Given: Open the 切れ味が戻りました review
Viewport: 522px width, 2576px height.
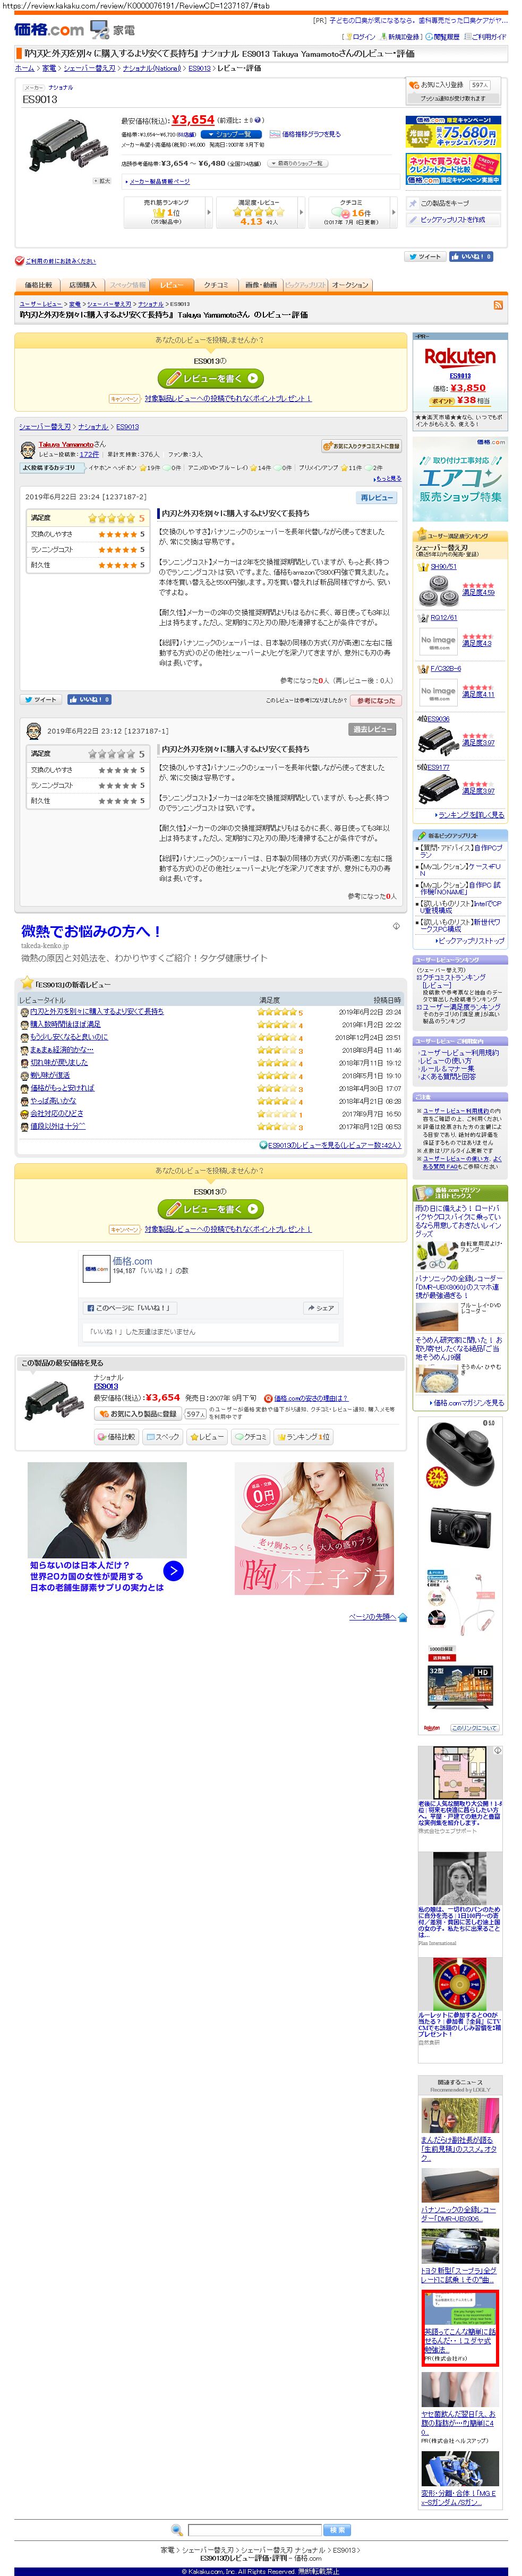Looking at the screenshot, I should click(x=58, y=1062).
